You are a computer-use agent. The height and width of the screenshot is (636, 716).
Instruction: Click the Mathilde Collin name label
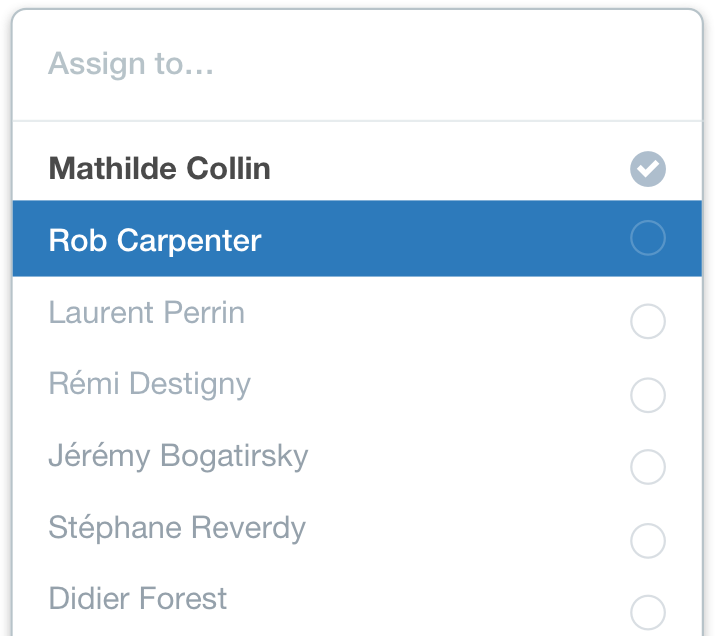(159, 168)
